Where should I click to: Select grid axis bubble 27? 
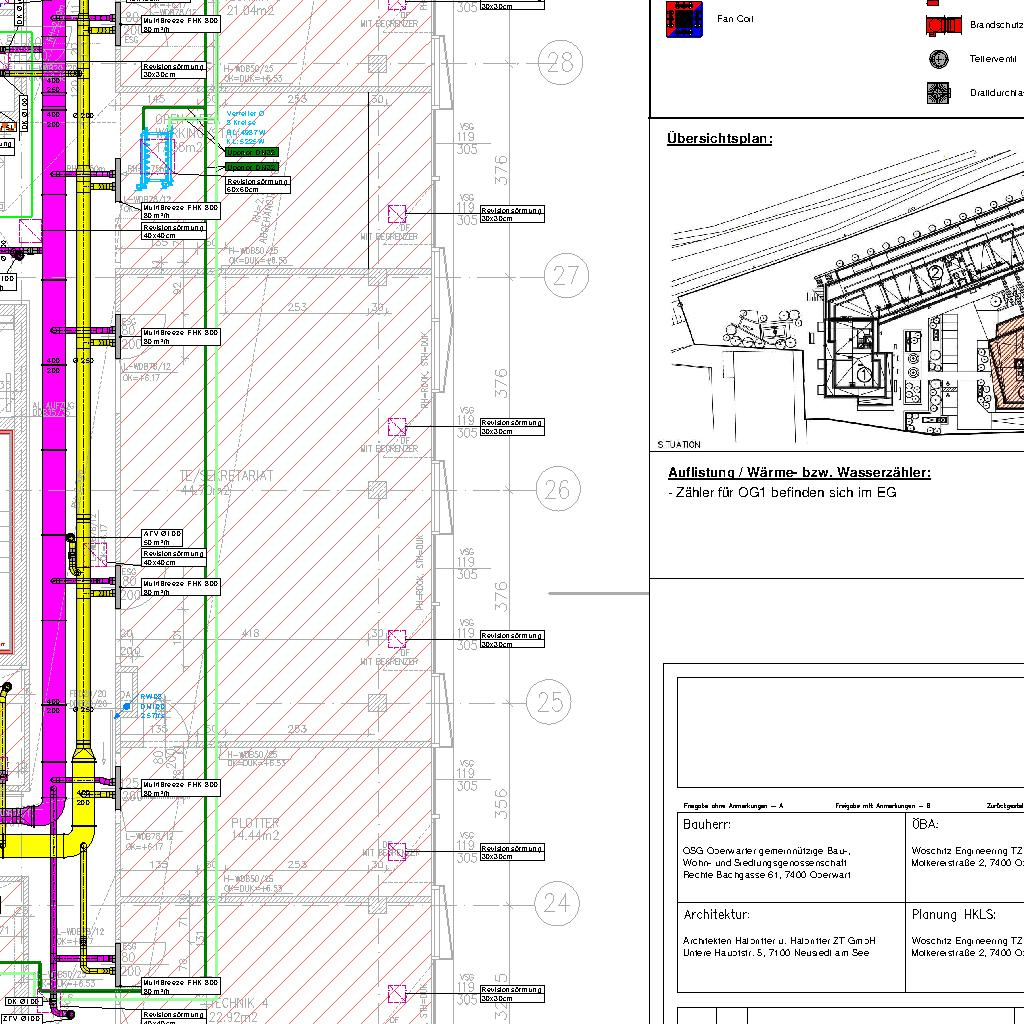tap(566, 276)
